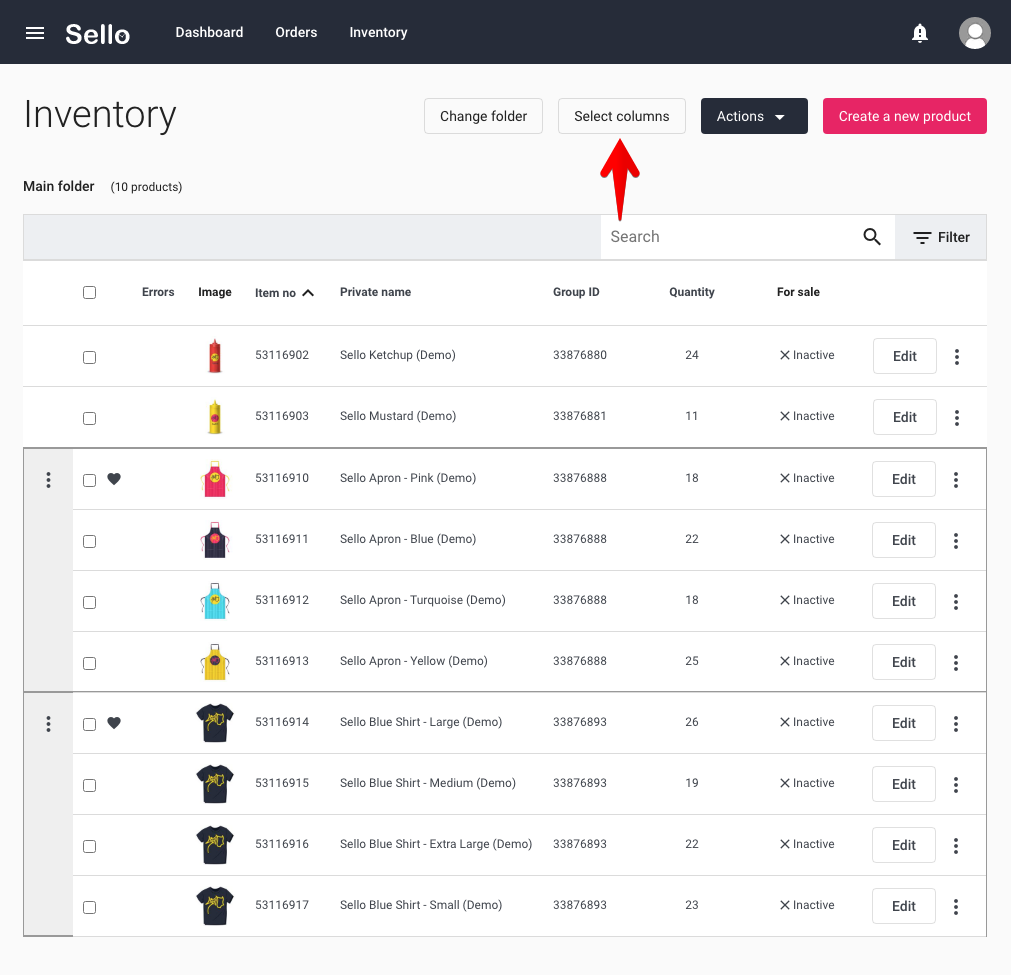Edit the Sello Mustard product

click(905, 417)
